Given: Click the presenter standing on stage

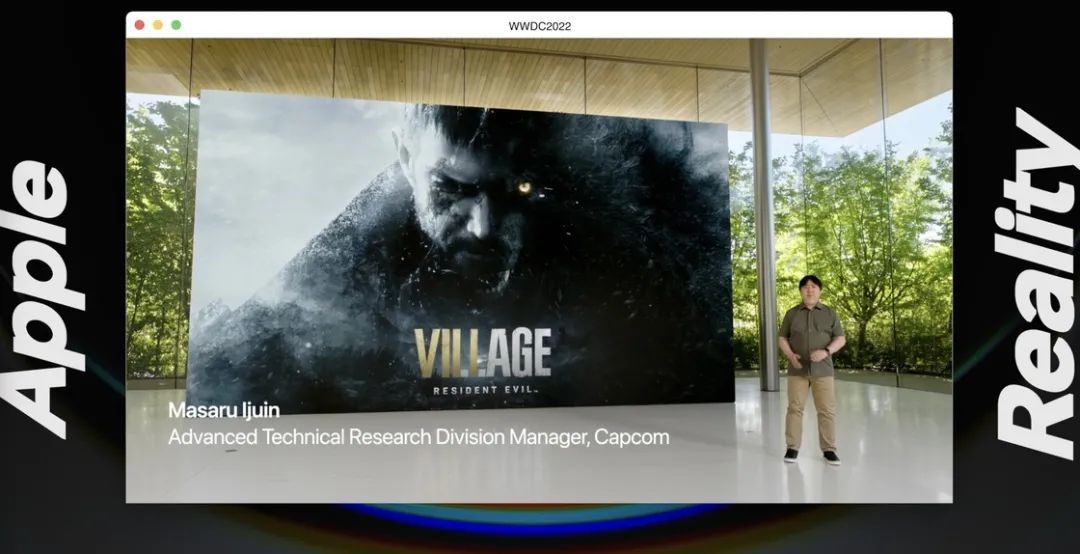Looking at the screenshot, I should tap(811, 369).
